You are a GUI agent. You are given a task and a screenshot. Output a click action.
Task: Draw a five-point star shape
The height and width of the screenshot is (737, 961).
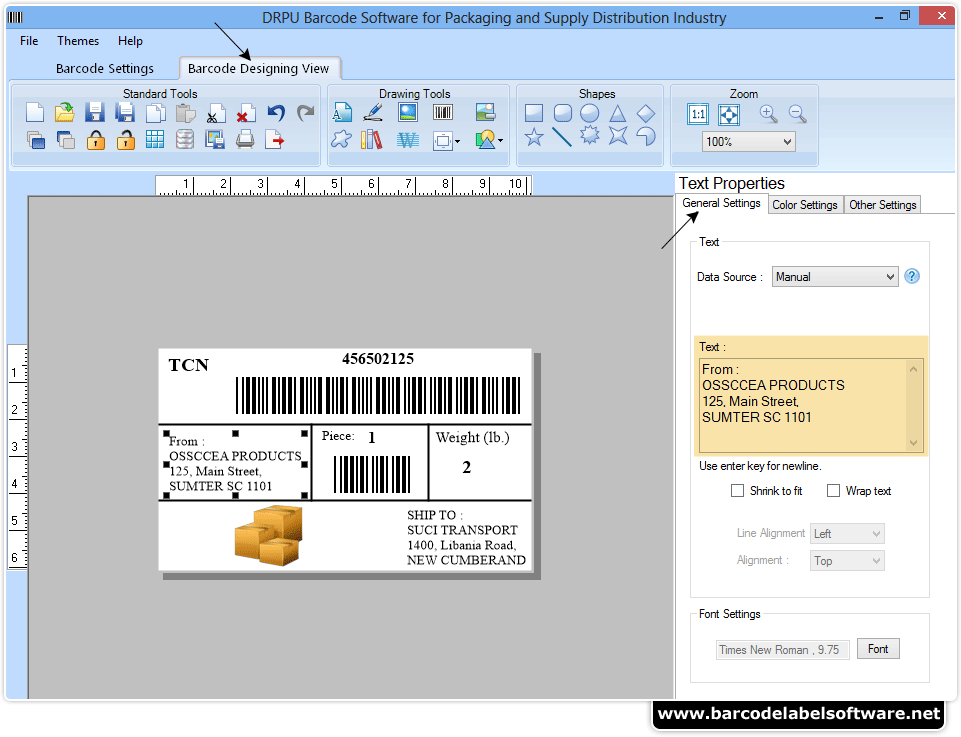[534, 137]
